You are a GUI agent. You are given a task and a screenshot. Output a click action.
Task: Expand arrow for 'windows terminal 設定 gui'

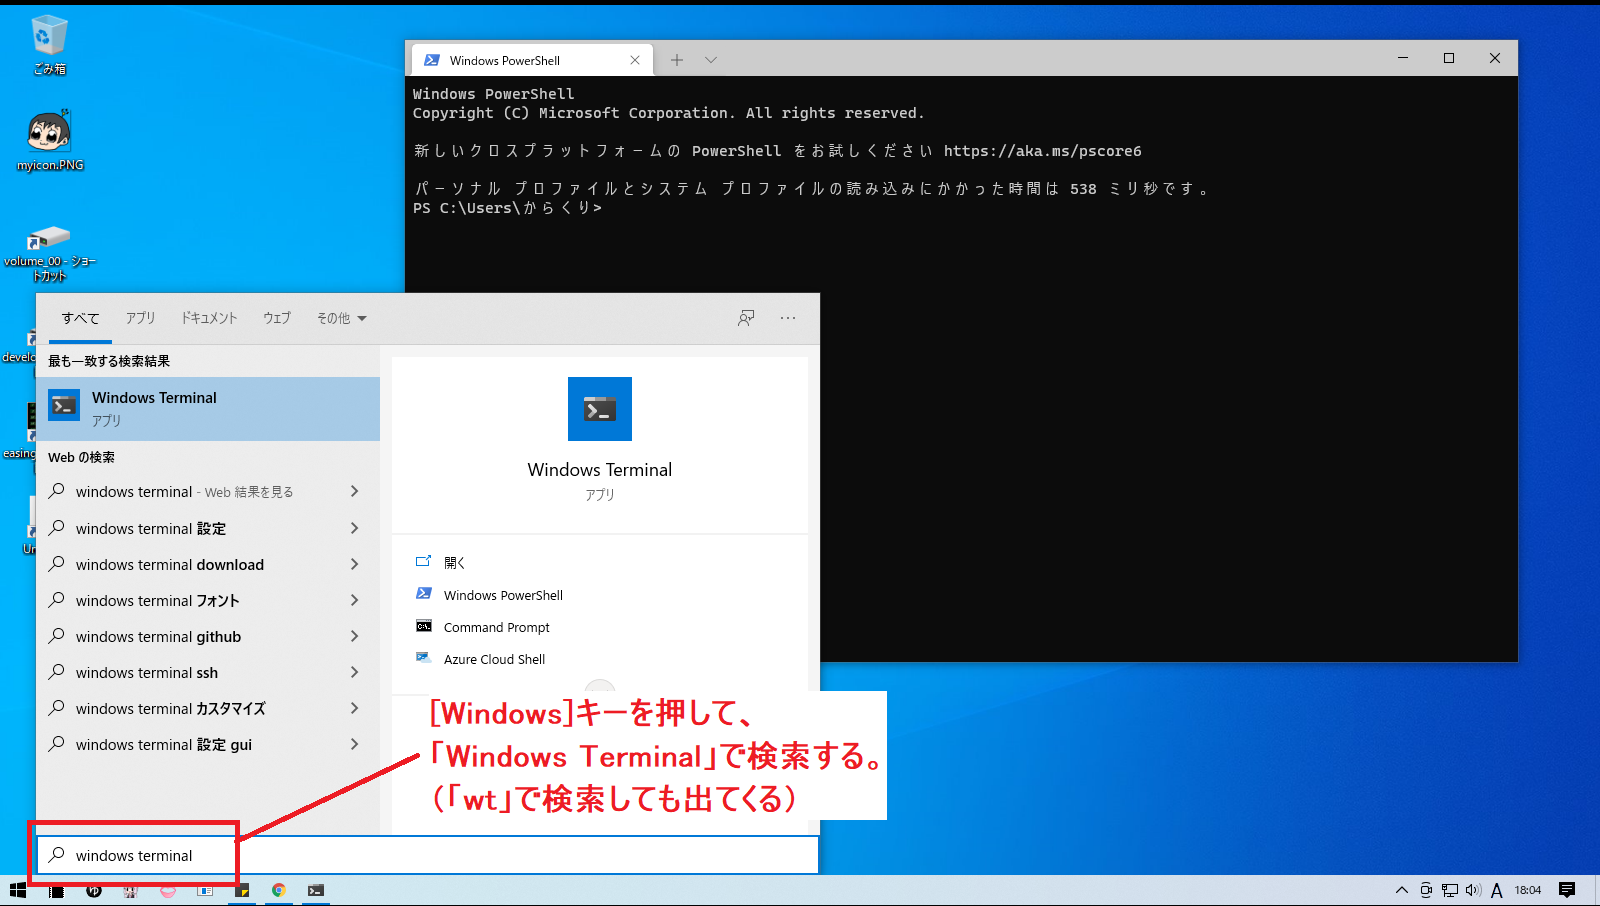(x=354, y=744)
